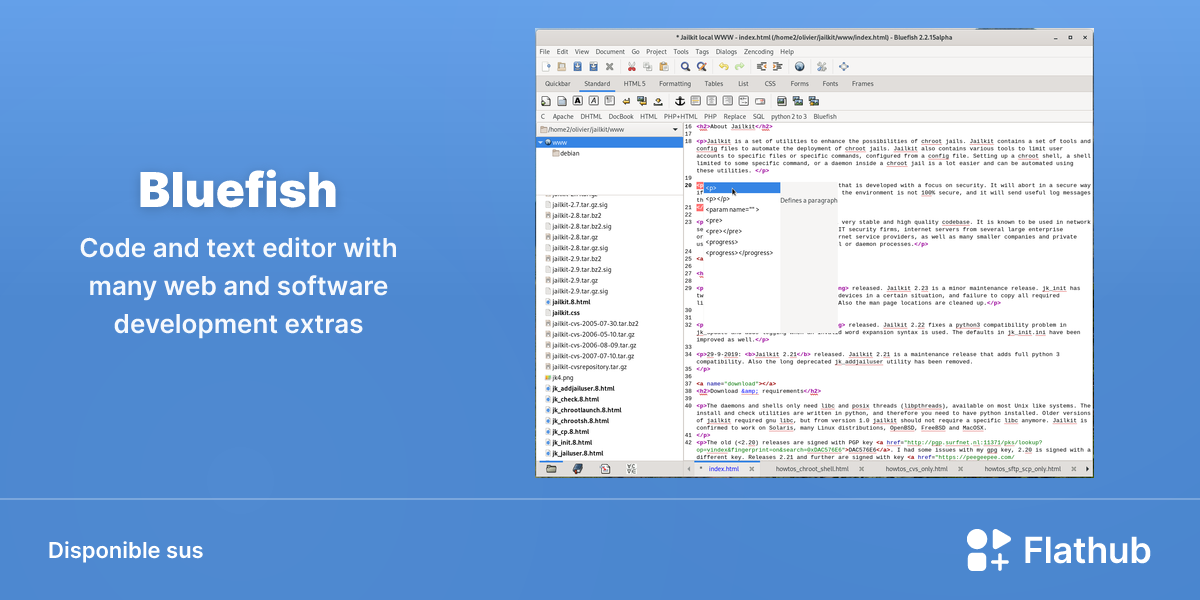
Task: Click the Save As icon
Action: (x=593, y=67)
